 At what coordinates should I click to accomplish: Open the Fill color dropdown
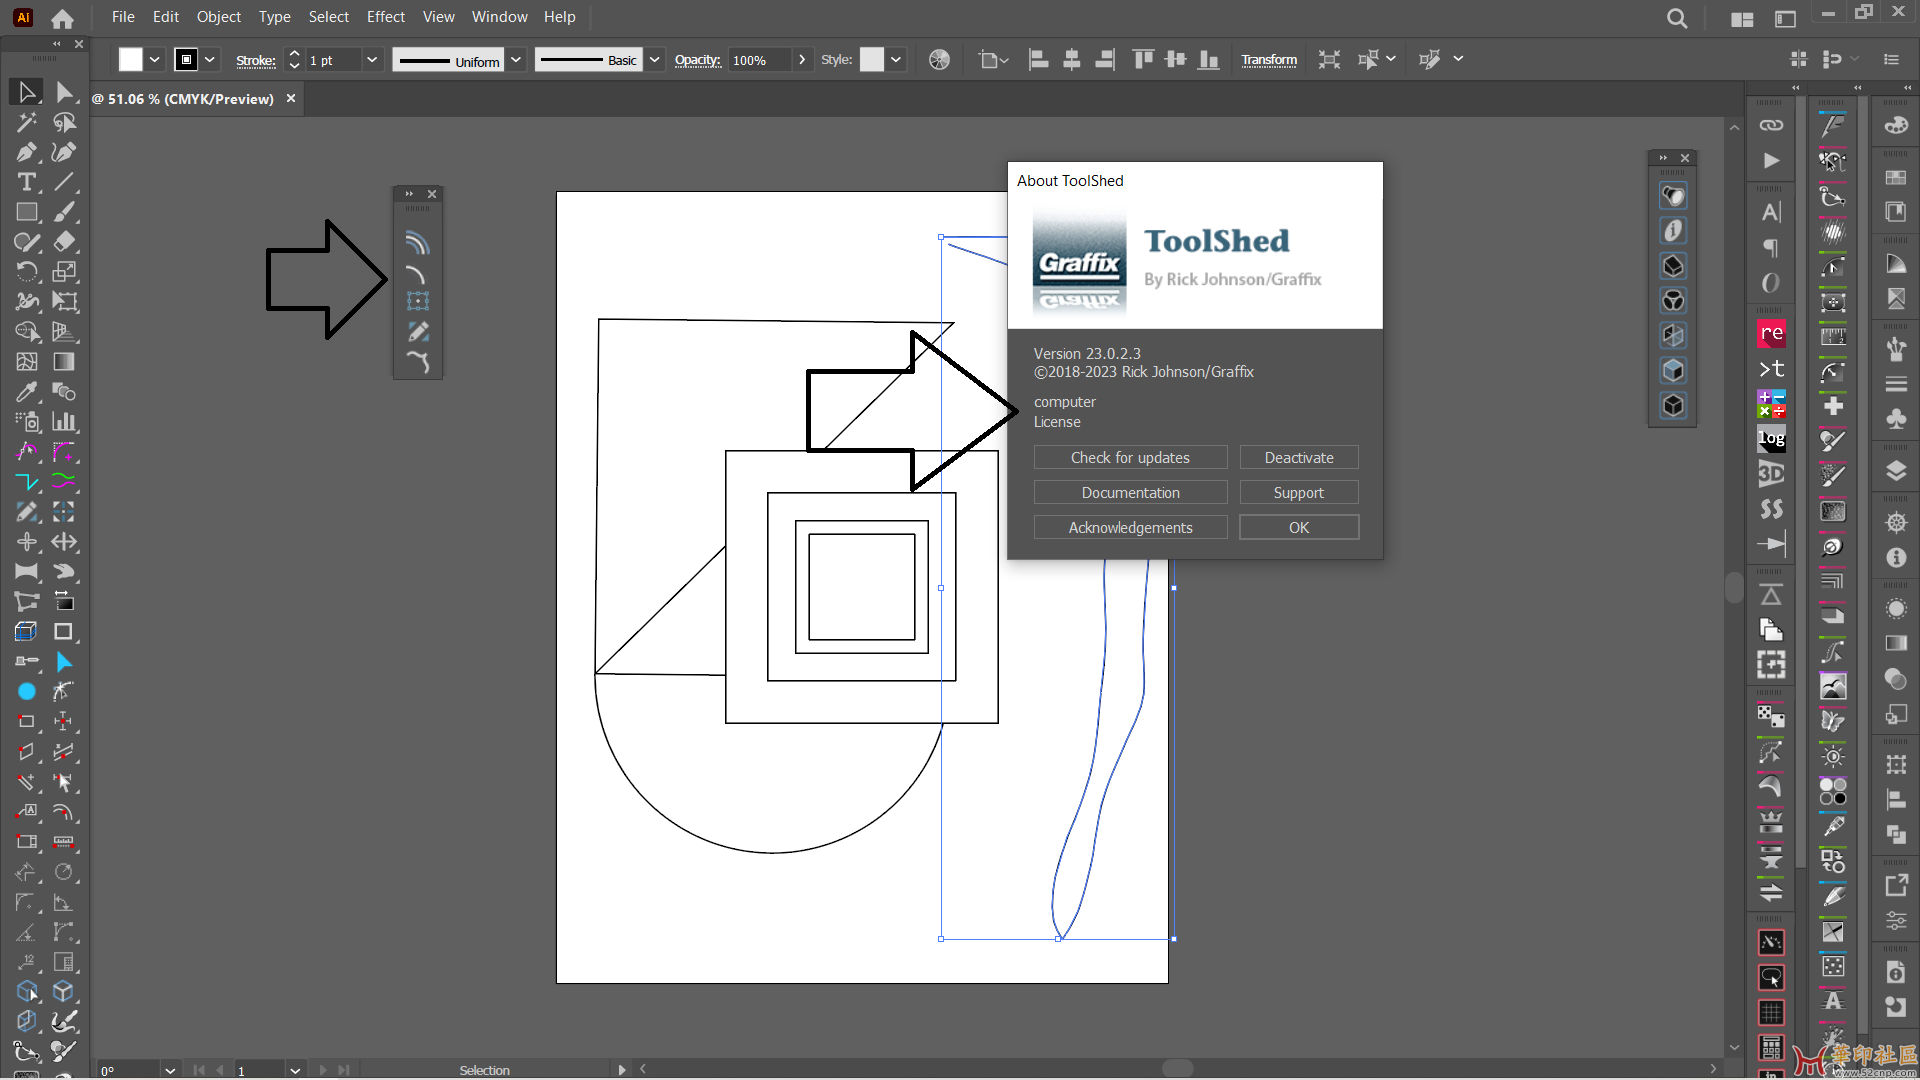pos(155,60)
